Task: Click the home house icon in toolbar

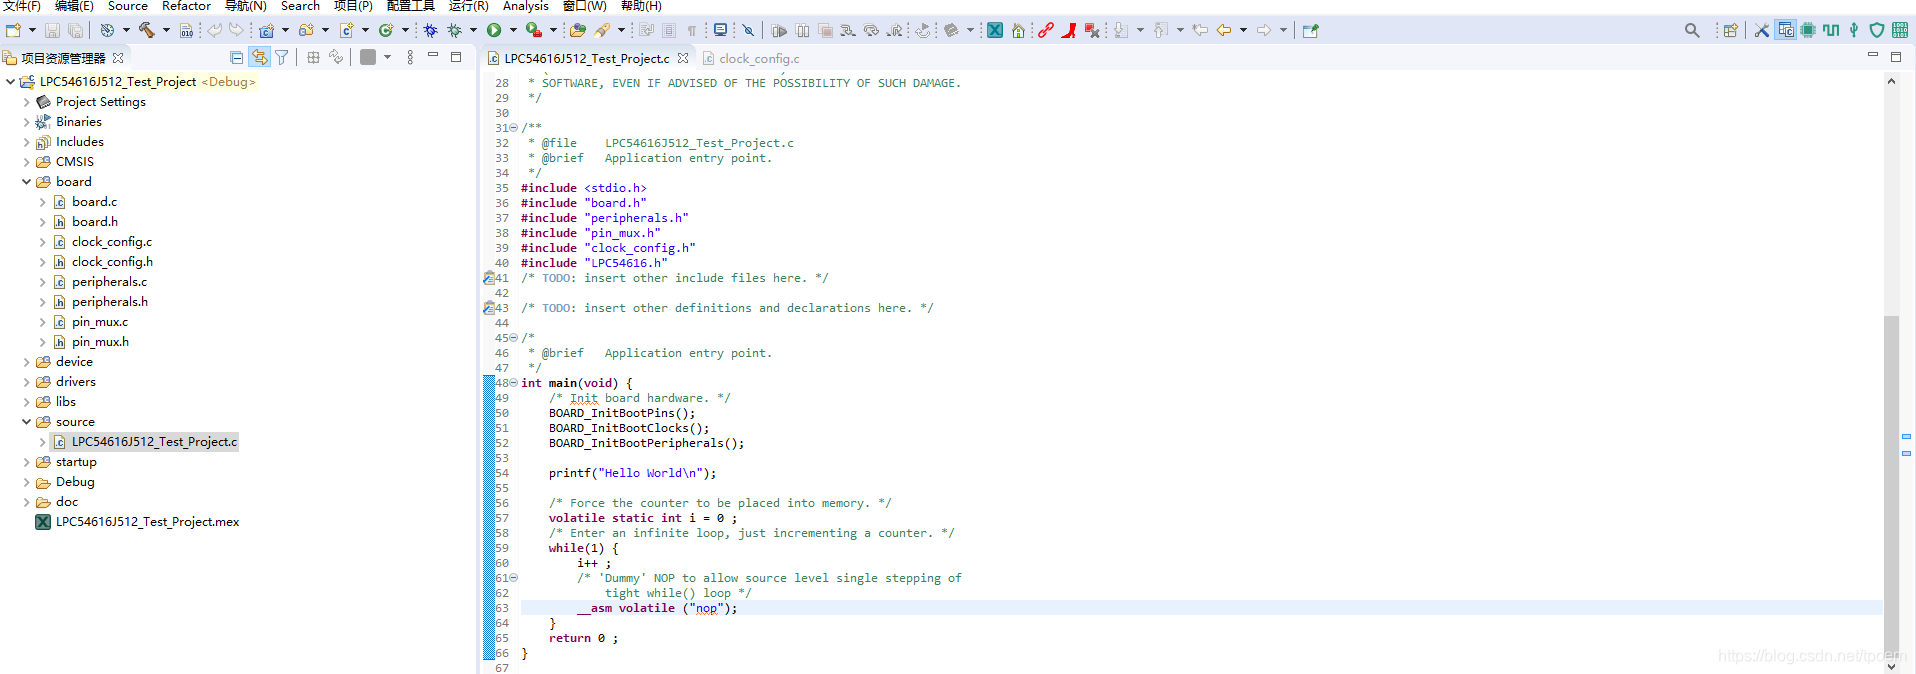Action: pos(1018,30)
